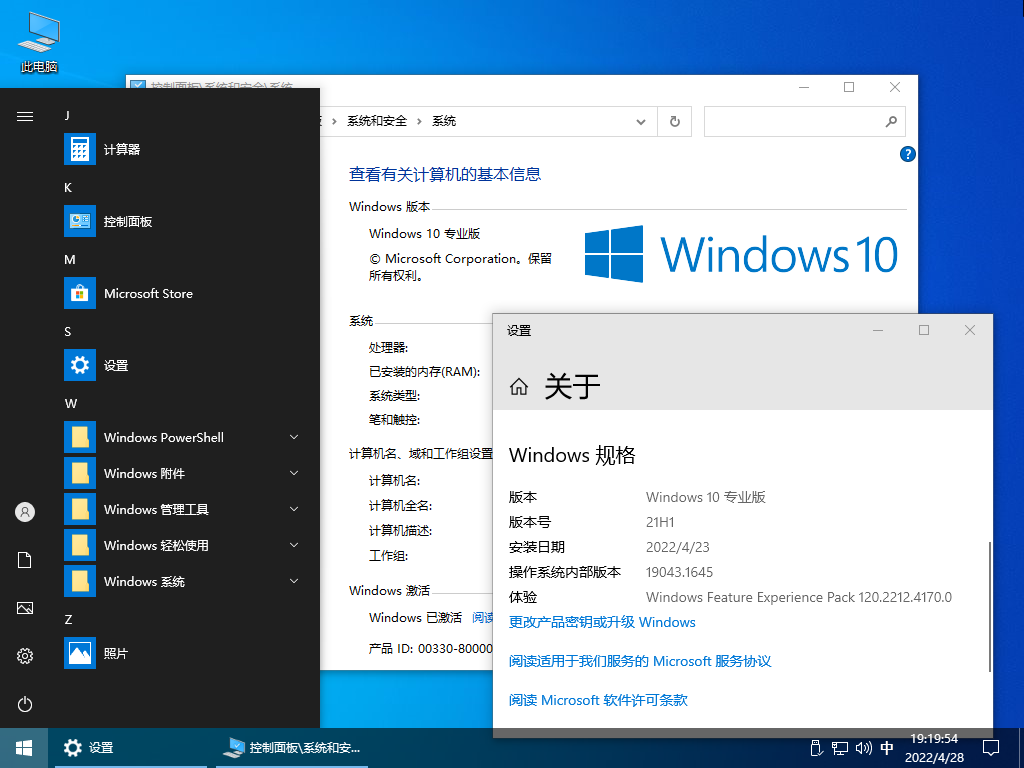Click the breadcrumb arrow before 系统和安全
1024x768 pixels.
(x=334, y=121)
